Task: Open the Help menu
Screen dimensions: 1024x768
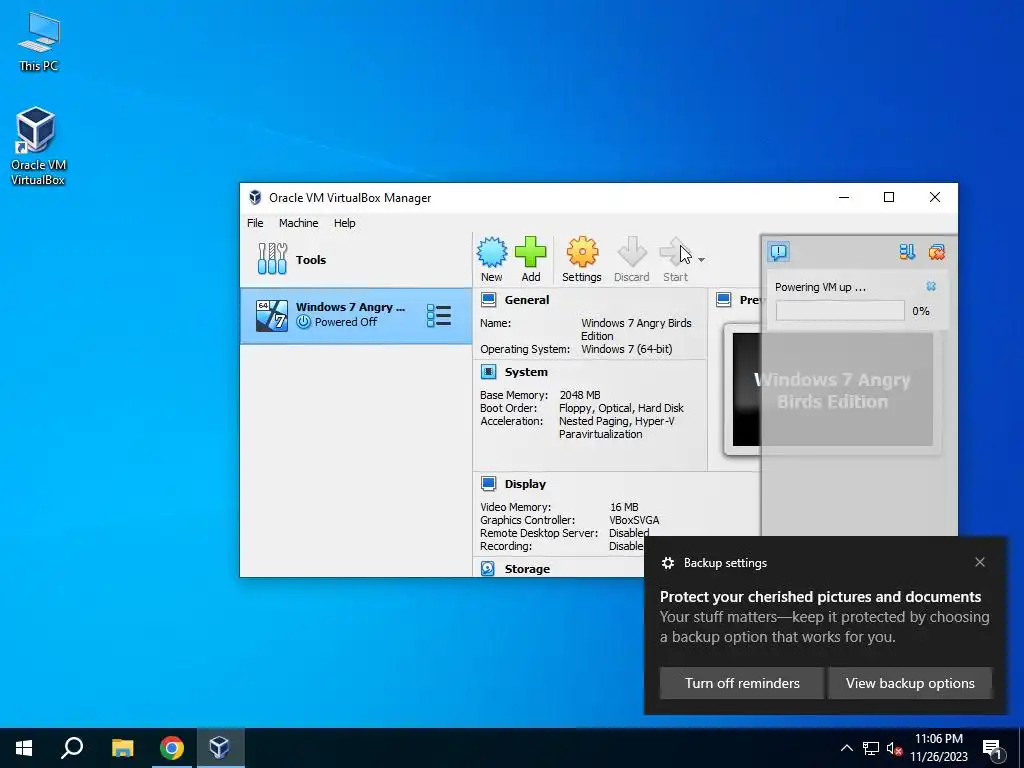Action: (344, 223)
